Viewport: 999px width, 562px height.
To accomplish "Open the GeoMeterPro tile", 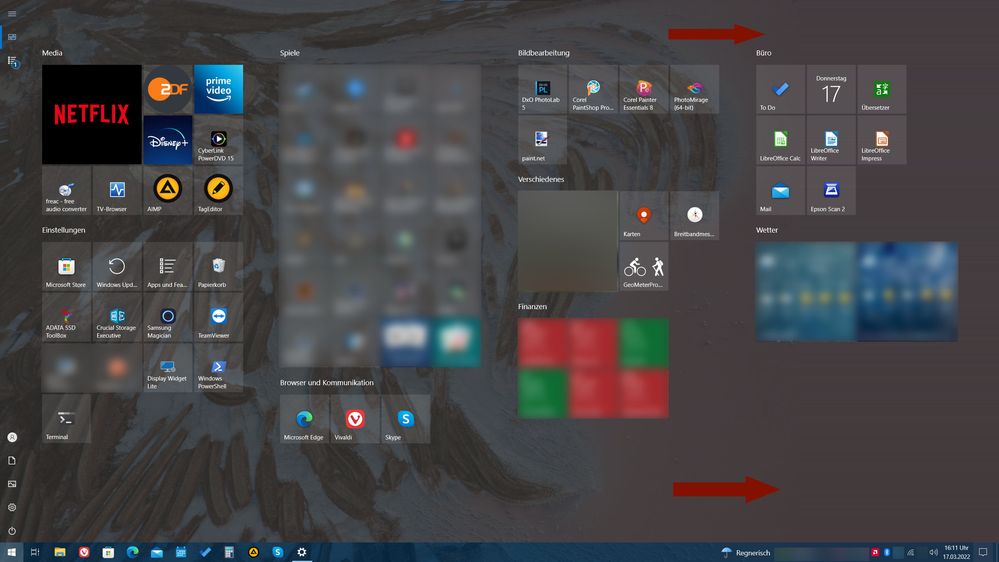I will click(x=643, y=266).
